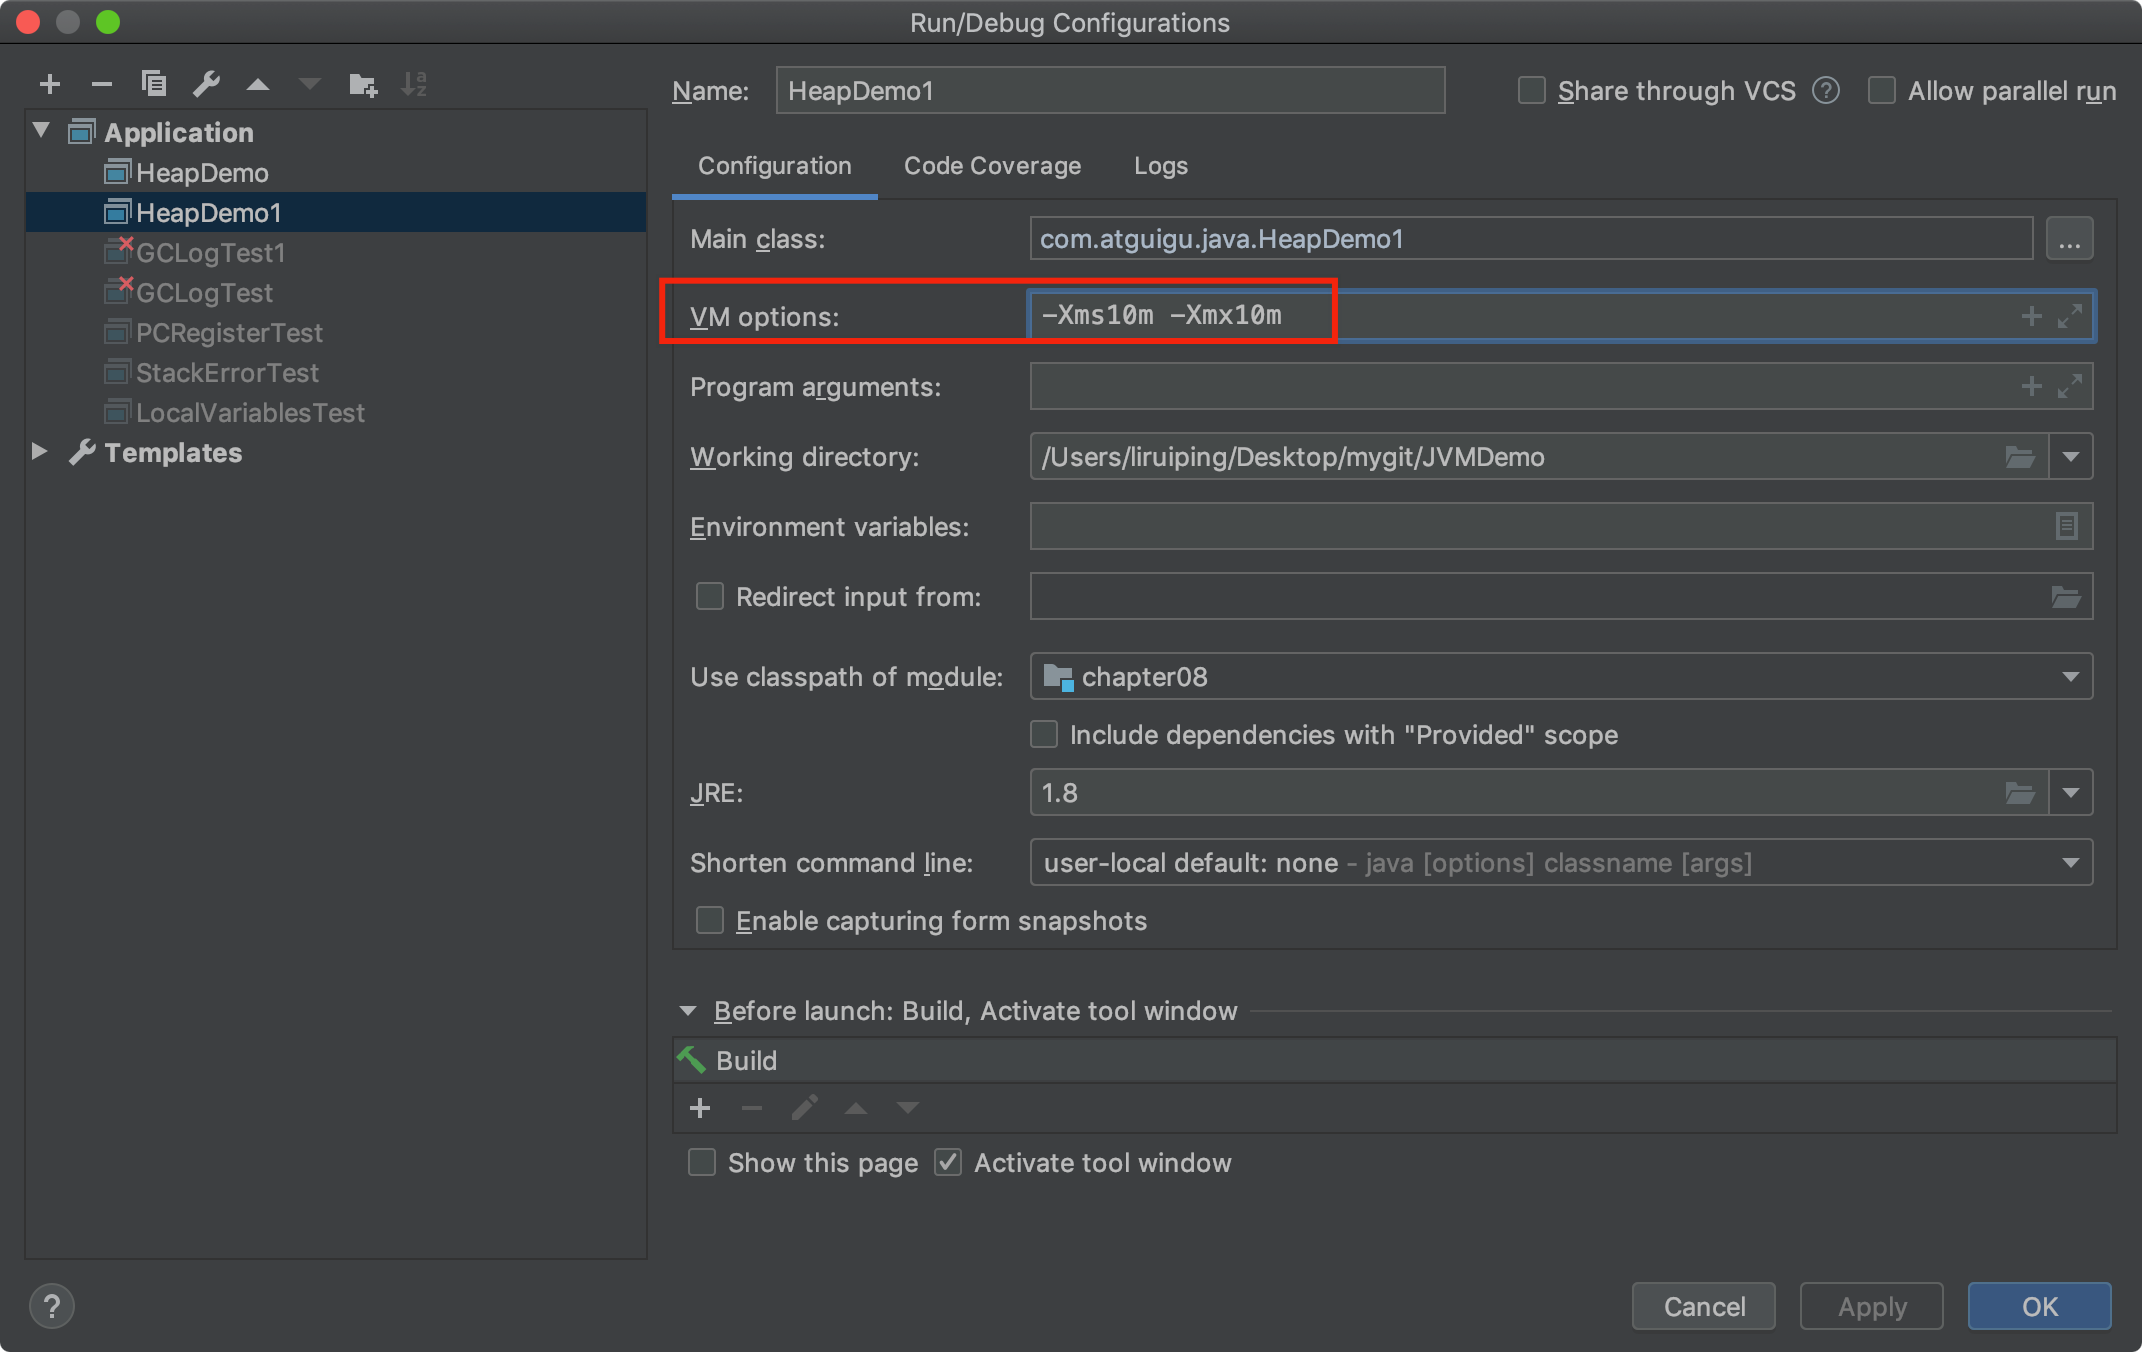Enable Share through VCS checkbox
The width and height of the screenshot is (2142, 1352).
1531,91
